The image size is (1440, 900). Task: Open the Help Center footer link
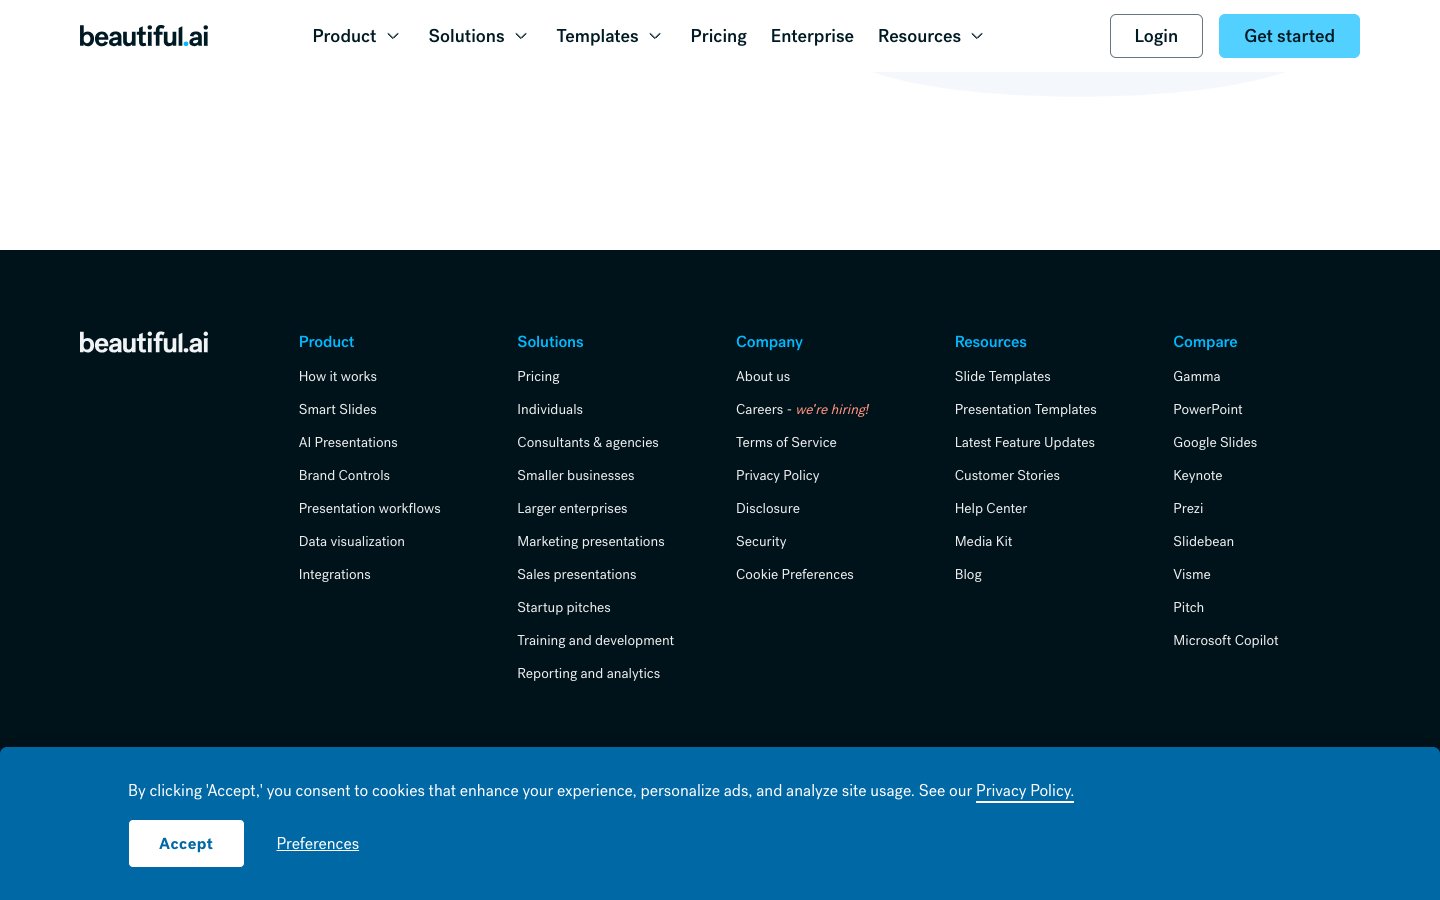coord(990,508)
